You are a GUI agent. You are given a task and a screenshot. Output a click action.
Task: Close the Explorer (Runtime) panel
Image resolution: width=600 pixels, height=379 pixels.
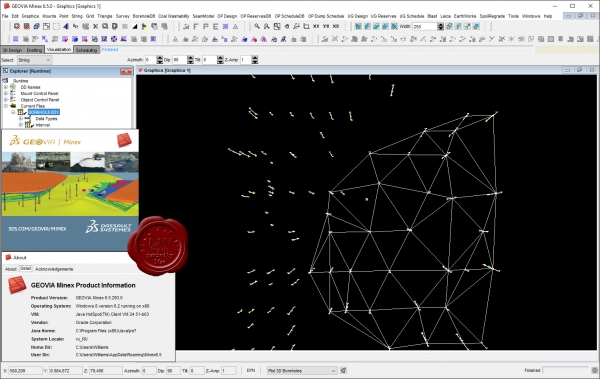[126, 71]
